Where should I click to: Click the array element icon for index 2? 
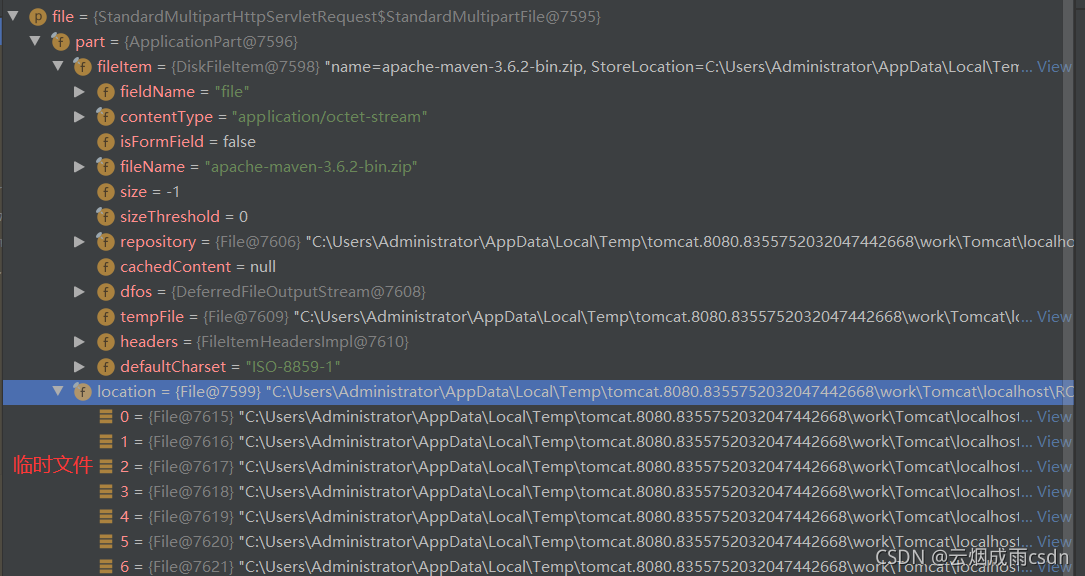[106, 467]
